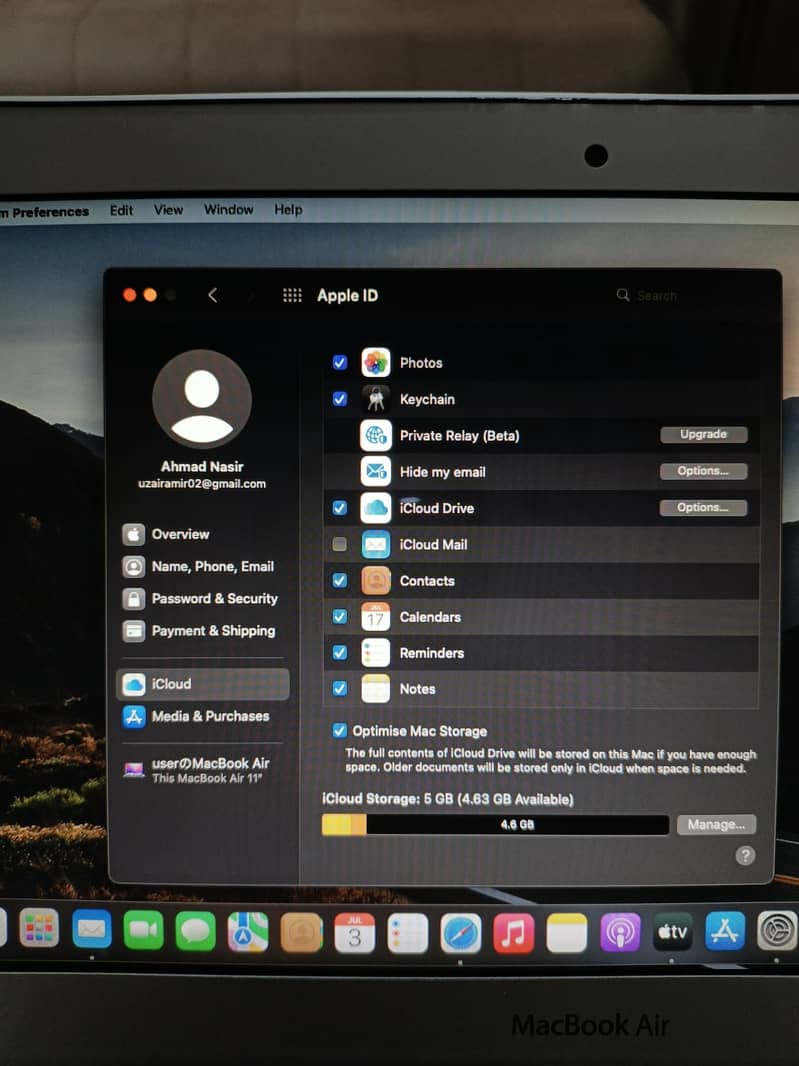The width and height of the screenshot is (799, 1066).
Task: Launch Apple TV from dock
Action: coord(673,931)
